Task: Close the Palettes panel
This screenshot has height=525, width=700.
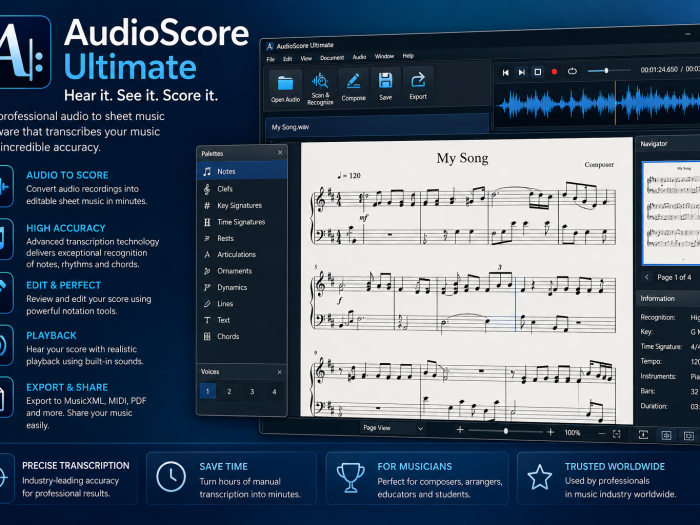Action: click(280, 153)
